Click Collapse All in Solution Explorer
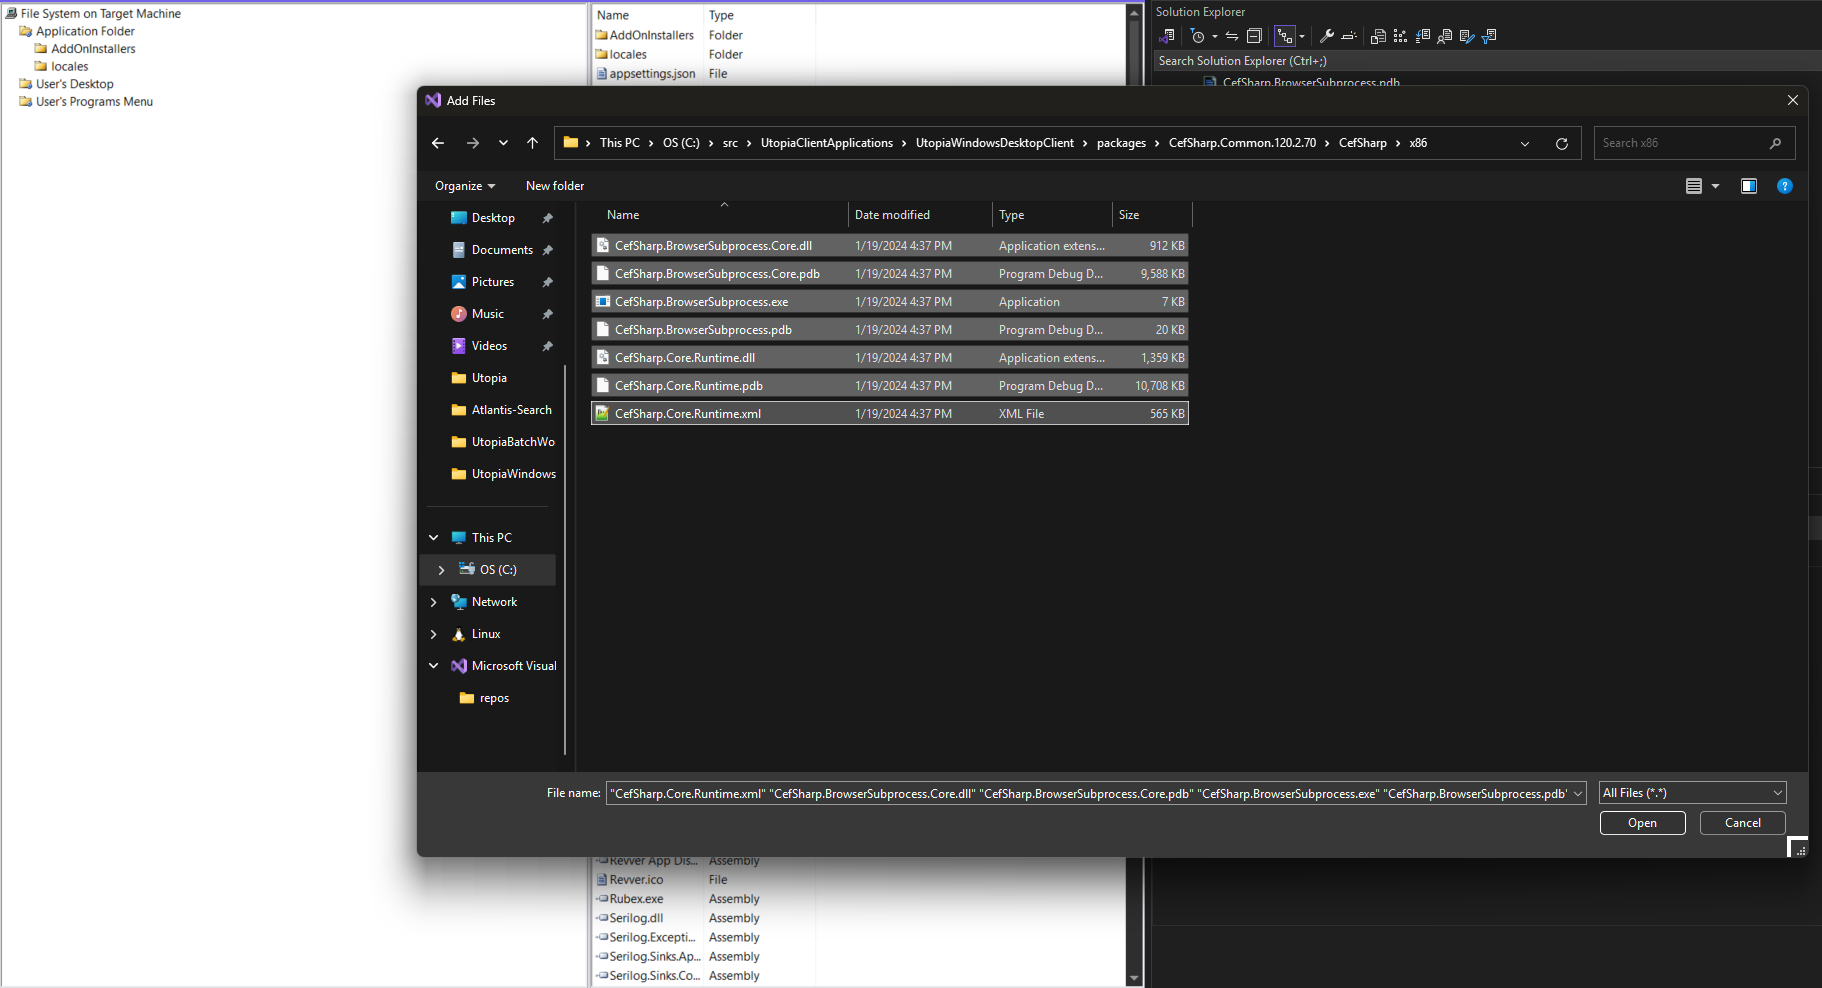This screenshot has width=1822, height=988. (1254, 36)
